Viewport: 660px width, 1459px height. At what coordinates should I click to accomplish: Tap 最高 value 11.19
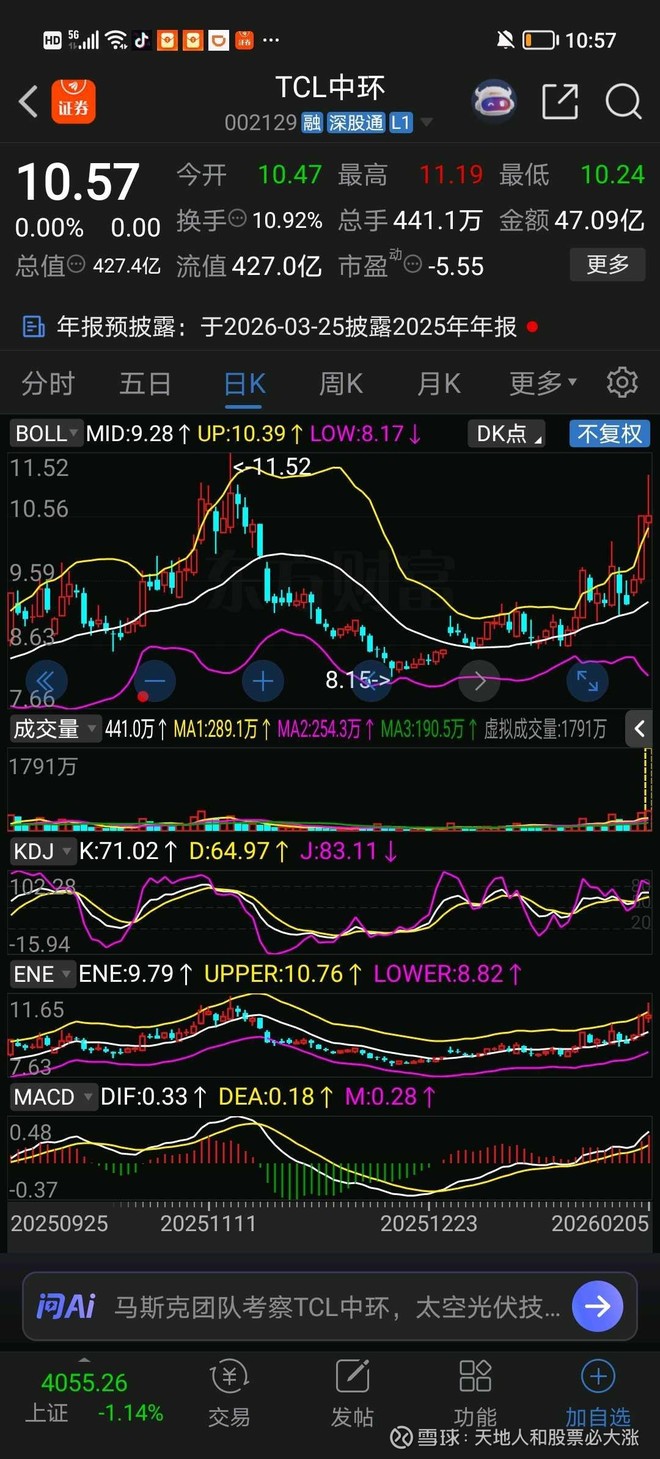(x=450, y=175)
